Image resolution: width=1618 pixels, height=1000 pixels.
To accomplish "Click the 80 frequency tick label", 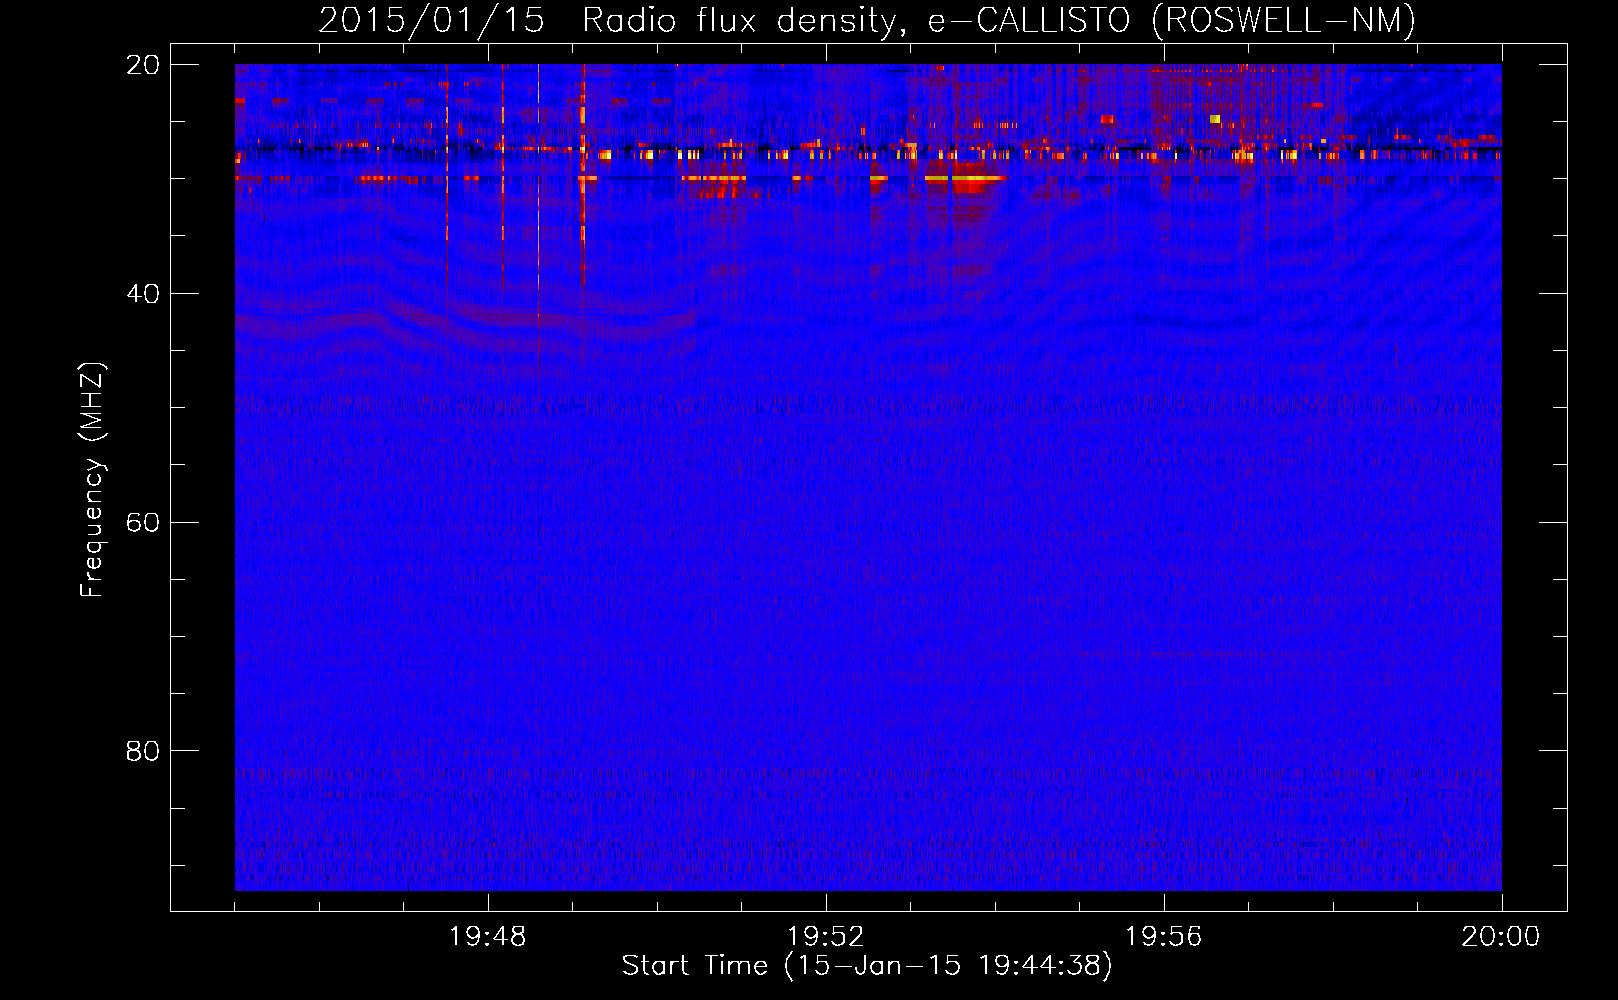I will (143, 751).
